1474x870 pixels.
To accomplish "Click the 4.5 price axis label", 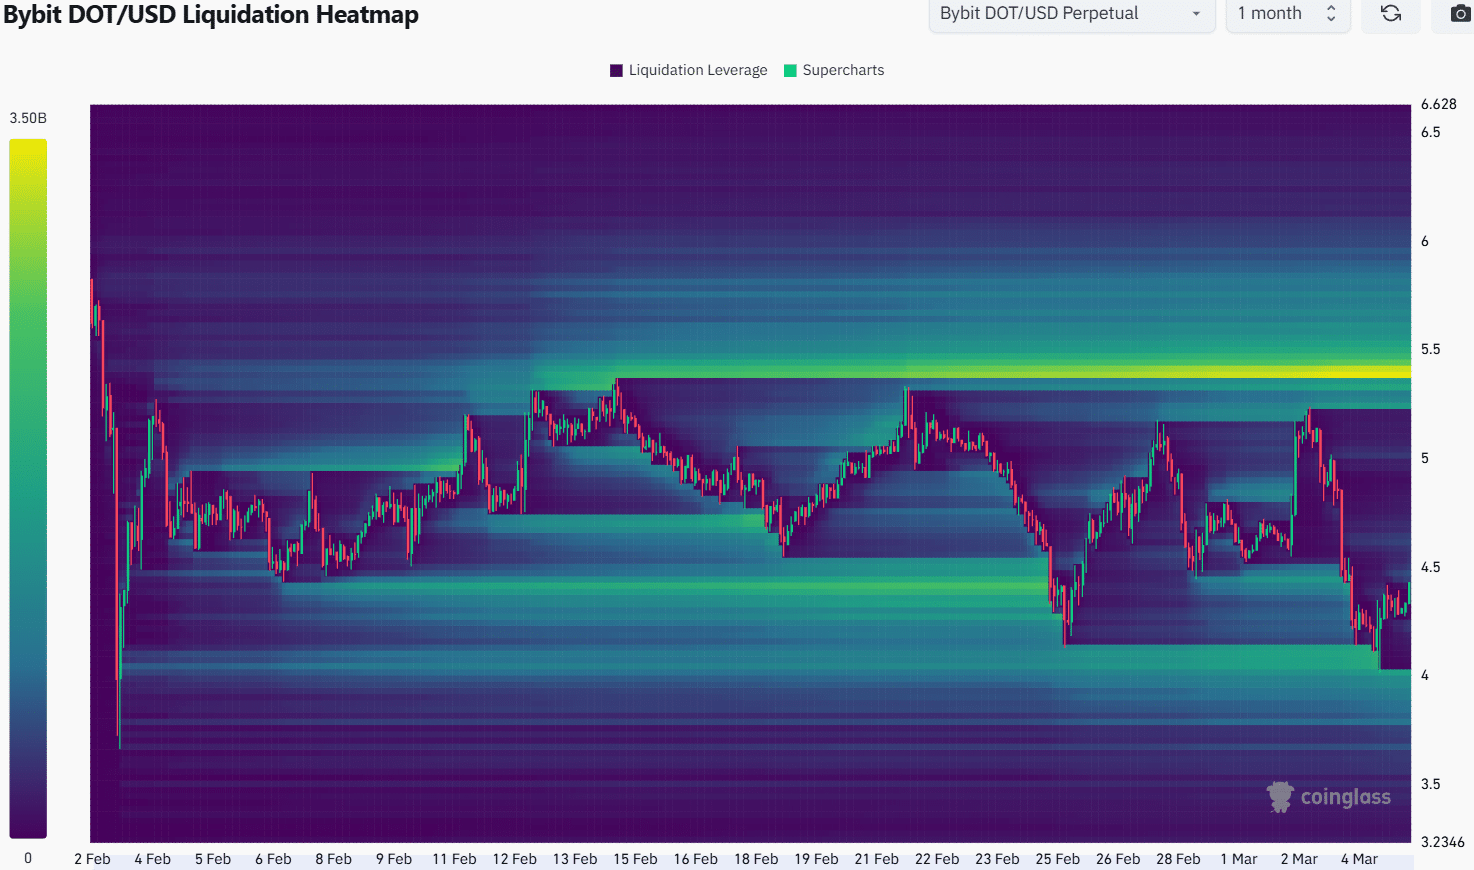I will click(x=1431, y=567).
